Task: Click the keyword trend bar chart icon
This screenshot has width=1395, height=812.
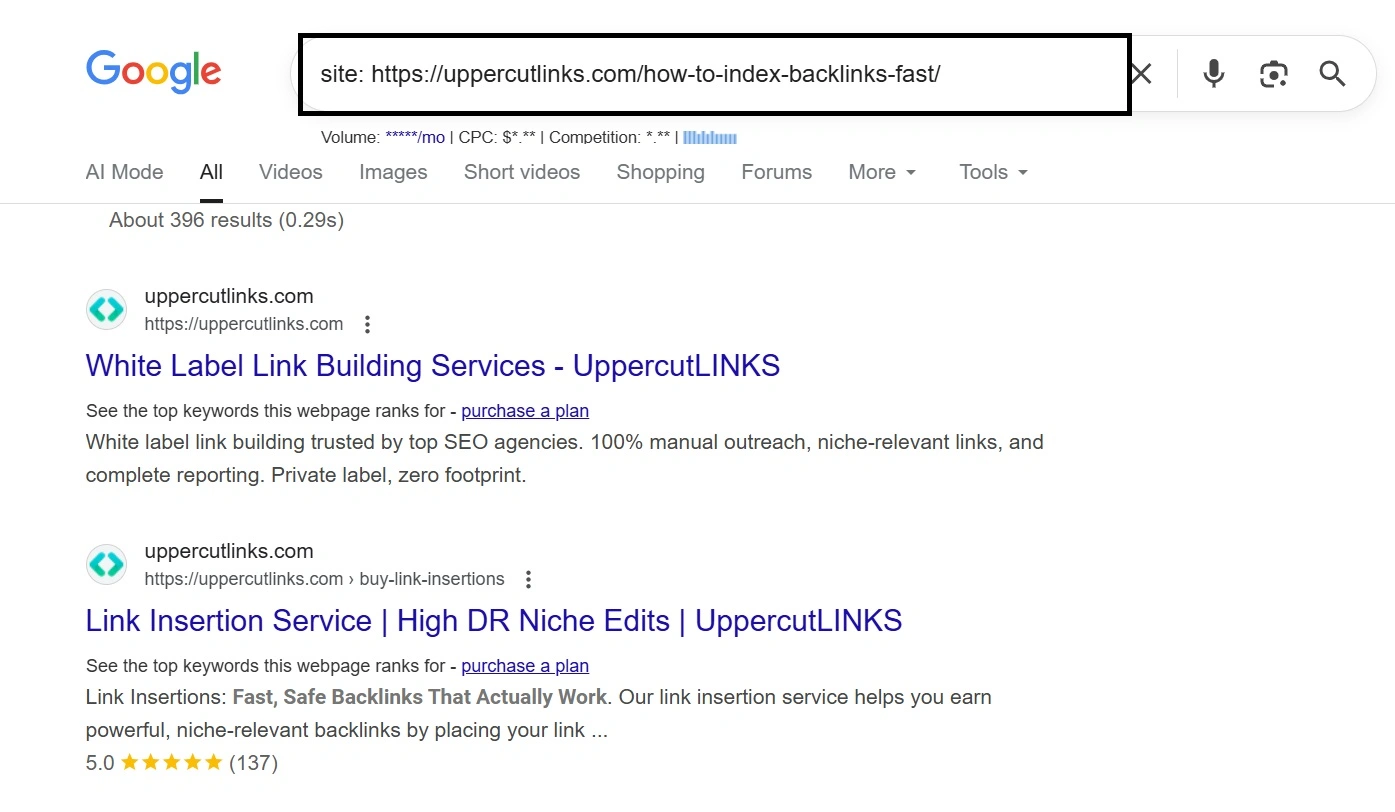Action: pyautogui.click(x=710, y=137)
